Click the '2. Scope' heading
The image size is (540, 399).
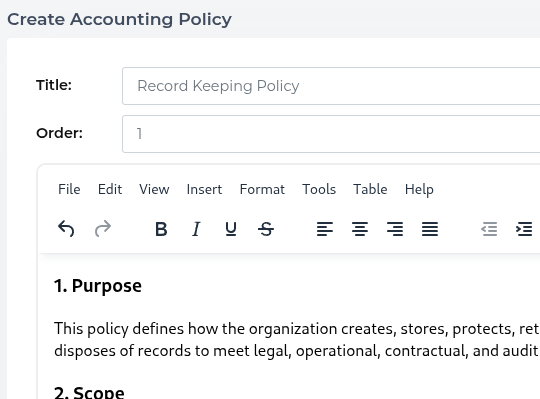[x=89, y=392]
